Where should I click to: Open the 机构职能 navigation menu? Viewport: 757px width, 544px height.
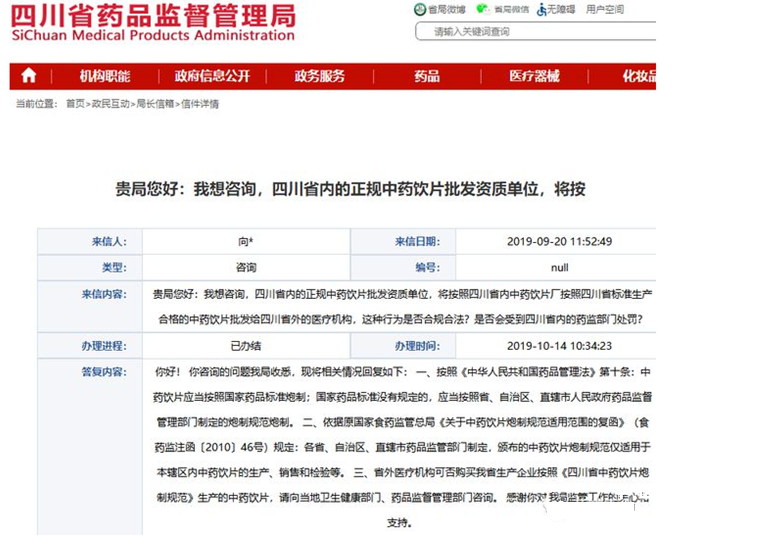point(105,76)
